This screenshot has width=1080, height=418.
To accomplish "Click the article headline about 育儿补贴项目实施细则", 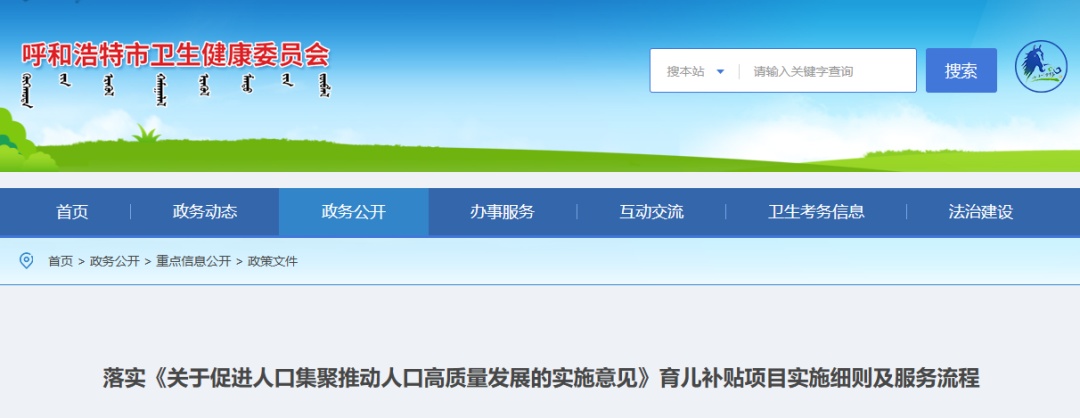I will (x=540, y=378).
